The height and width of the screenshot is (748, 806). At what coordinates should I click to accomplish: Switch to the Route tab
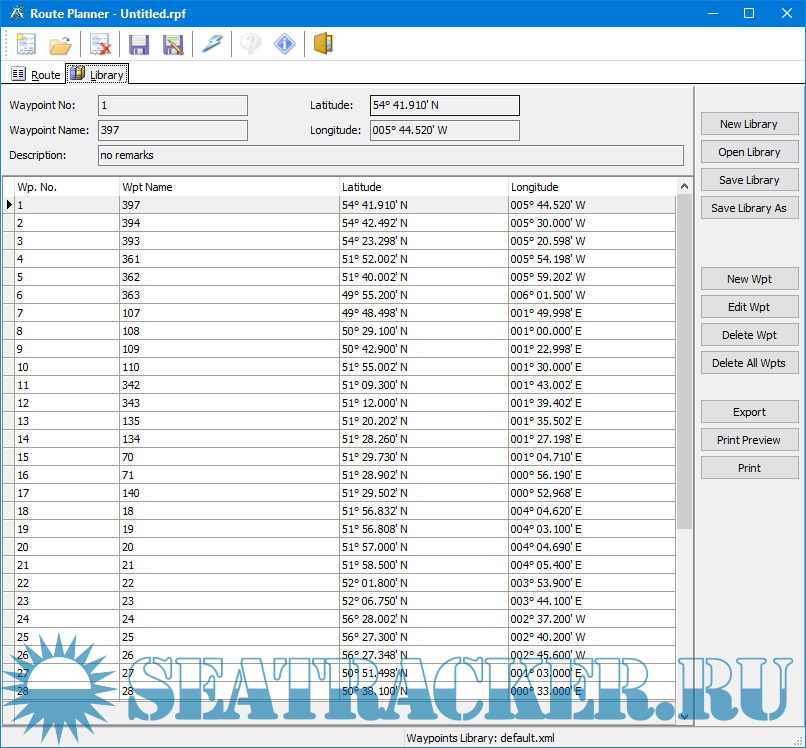pos(36,75)
